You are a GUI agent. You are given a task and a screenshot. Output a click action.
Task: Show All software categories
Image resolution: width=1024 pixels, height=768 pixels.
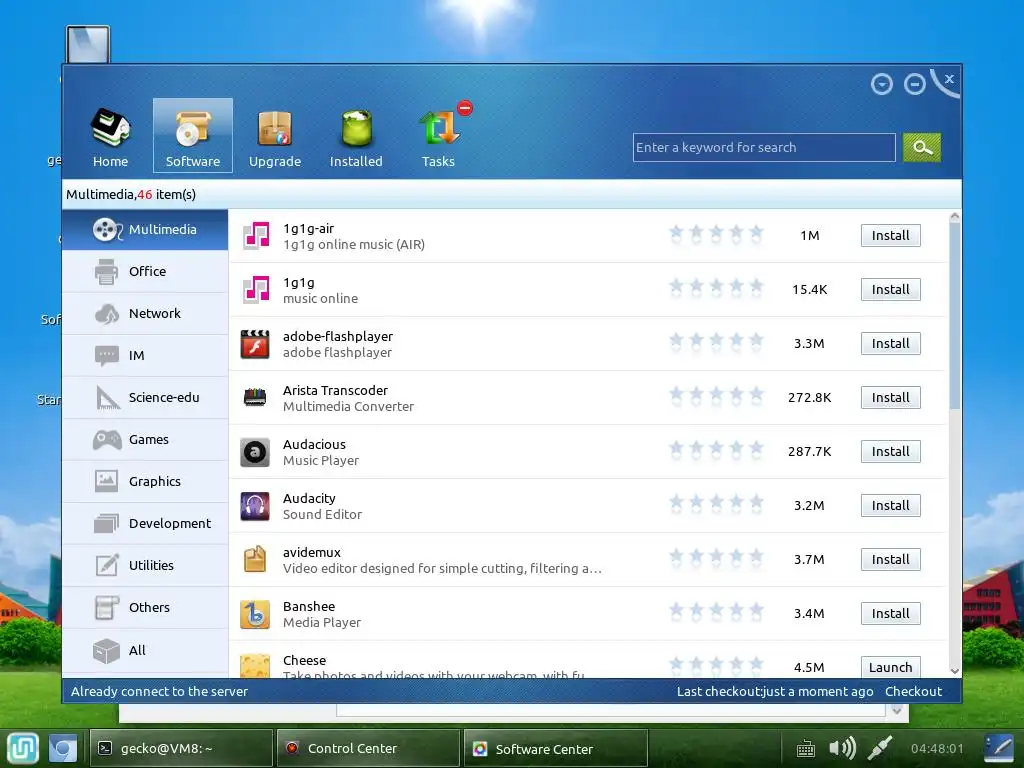pyautogui.click(x=145, y=650)
